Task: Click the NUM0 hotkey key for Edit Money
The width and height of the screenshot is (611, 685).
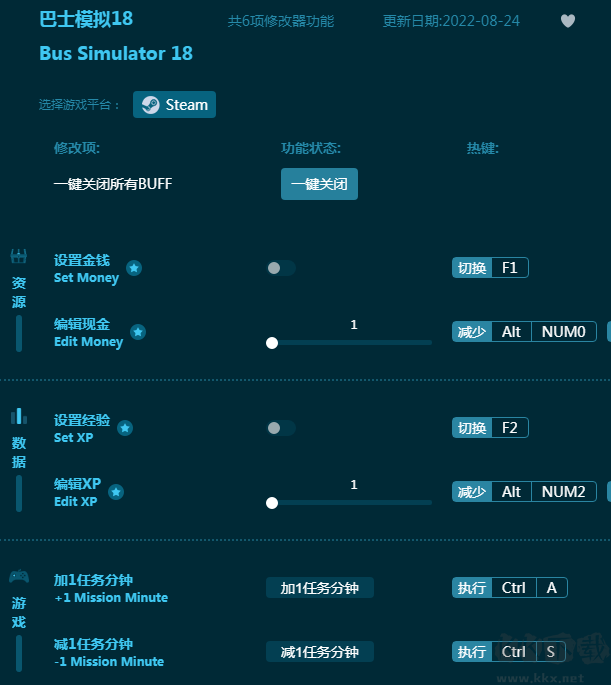Action: pyautogui.click(x=563, y=332)
